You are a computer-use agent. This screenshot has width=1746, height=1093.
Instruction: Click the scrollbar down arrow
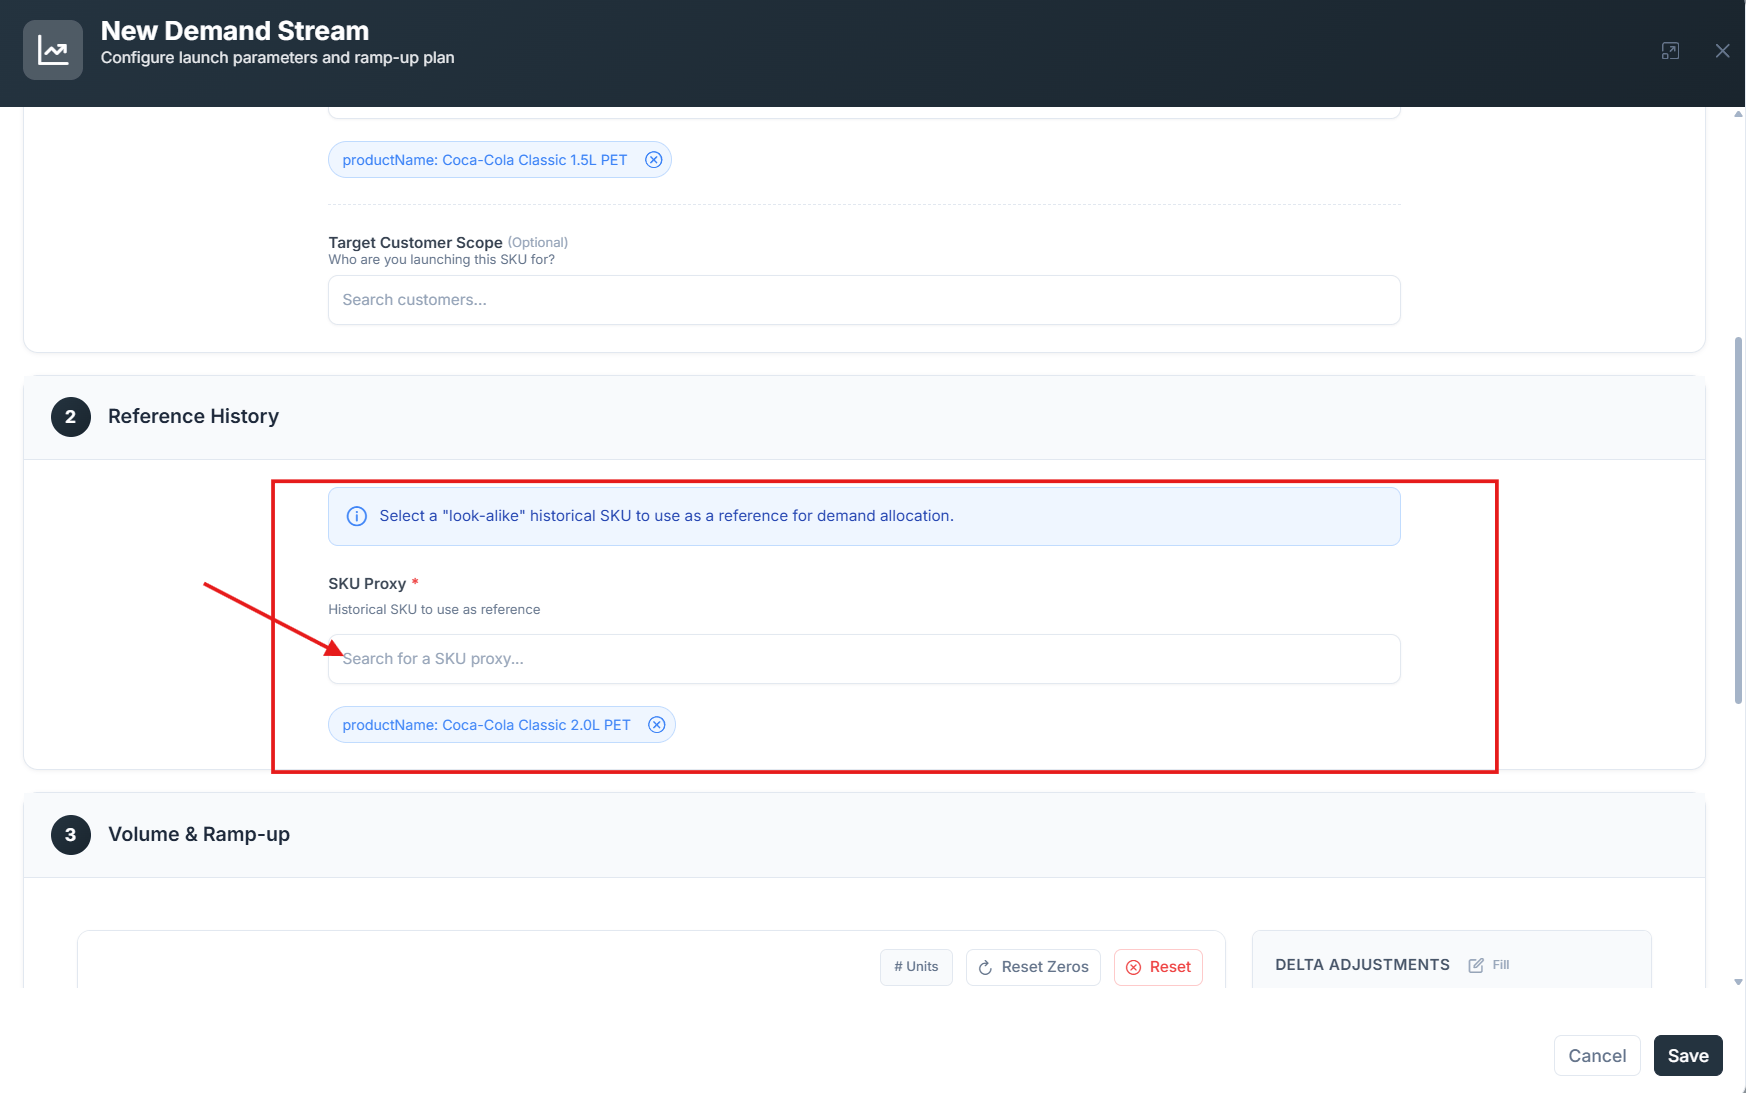tap(1738, 982)
